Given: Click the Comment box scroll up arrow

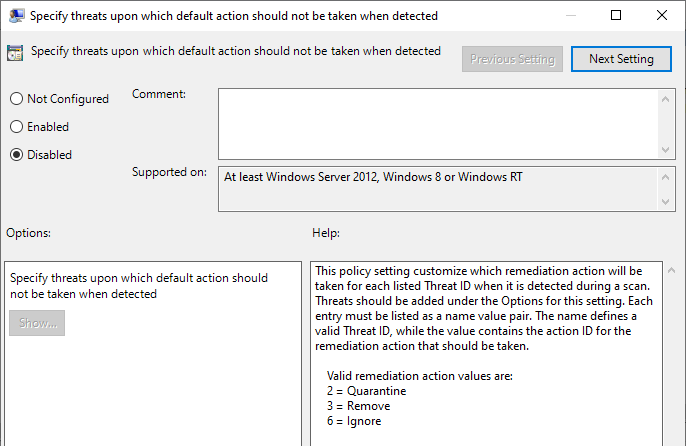Looking at the screenshot, I should (665, 99).
